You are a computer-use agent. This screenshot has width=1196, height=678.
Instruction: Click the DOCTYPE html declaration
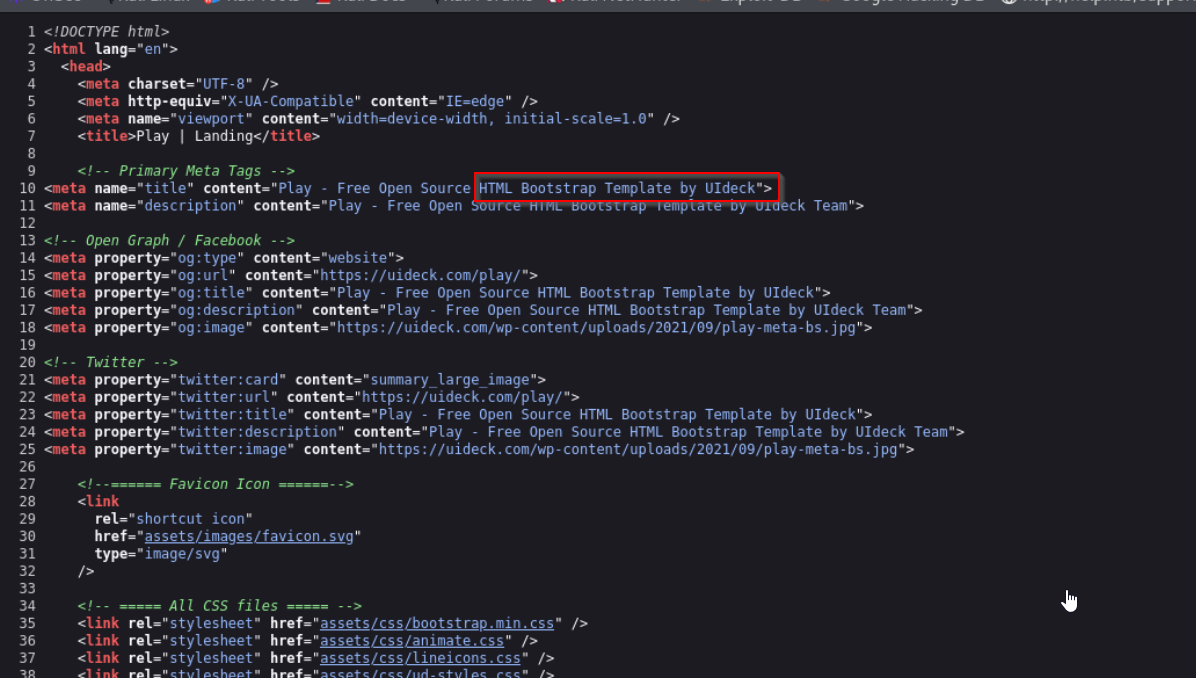(x=106, y=32)
